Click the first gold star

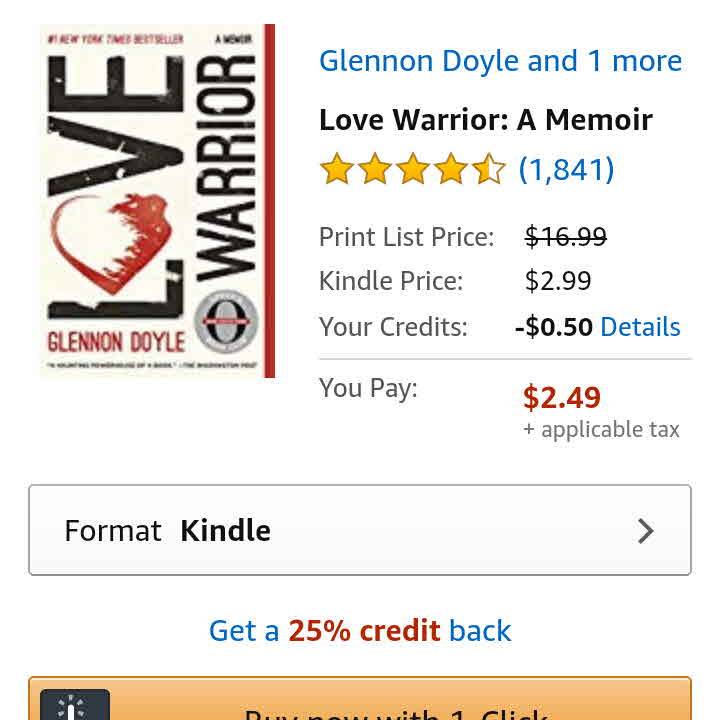pos(337,169)
